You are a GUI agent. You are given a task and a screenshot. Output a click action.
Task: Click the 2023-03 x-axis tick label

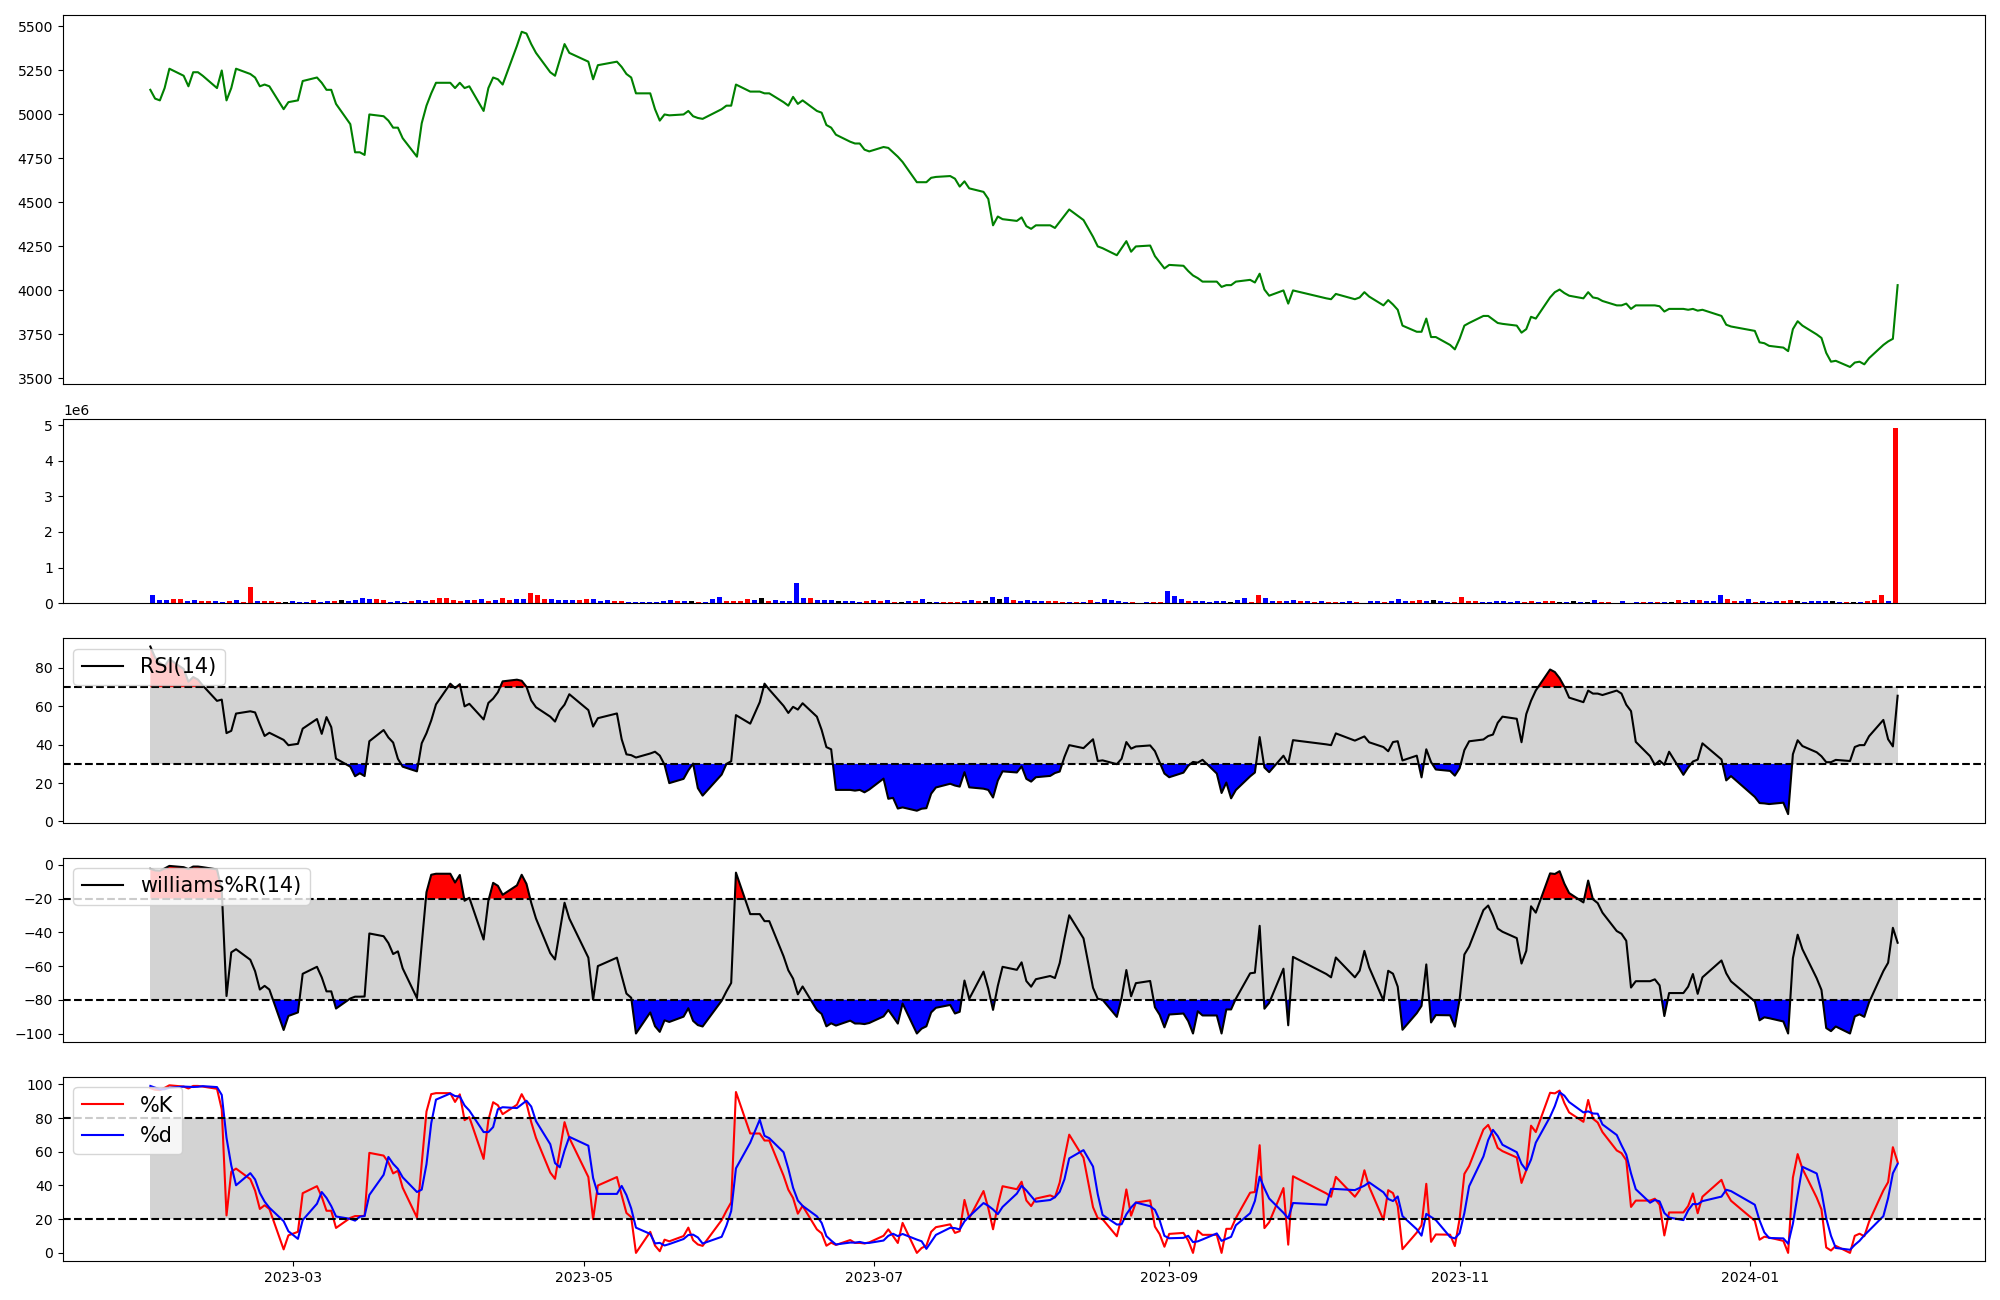293,1277
